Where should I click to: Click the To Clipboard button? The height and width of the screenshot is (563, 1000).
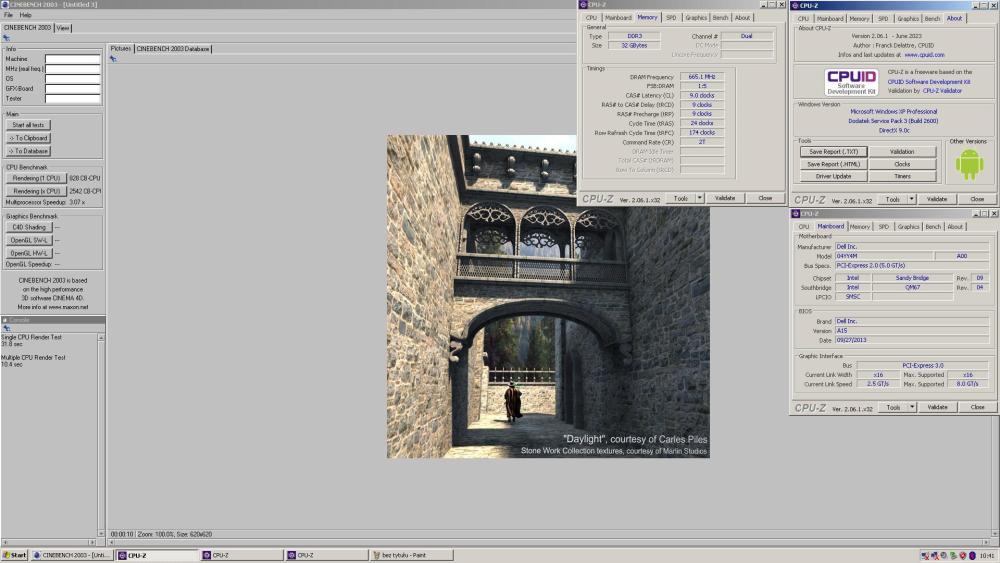point(29,138)
